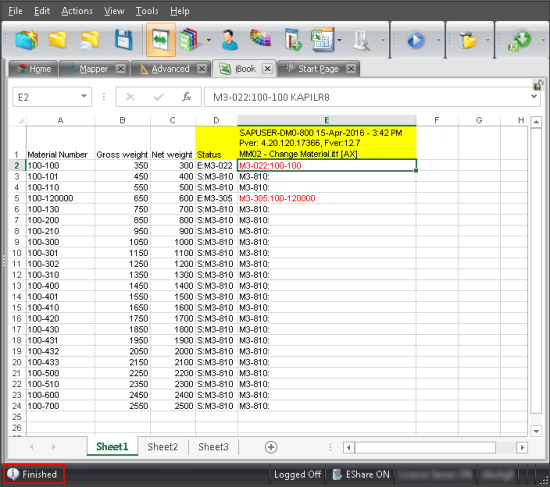Image resolution: width=550 pixels, height=487 pixels.
Task: Click the green download arrow icon
Action: click(x=519, y=40)
